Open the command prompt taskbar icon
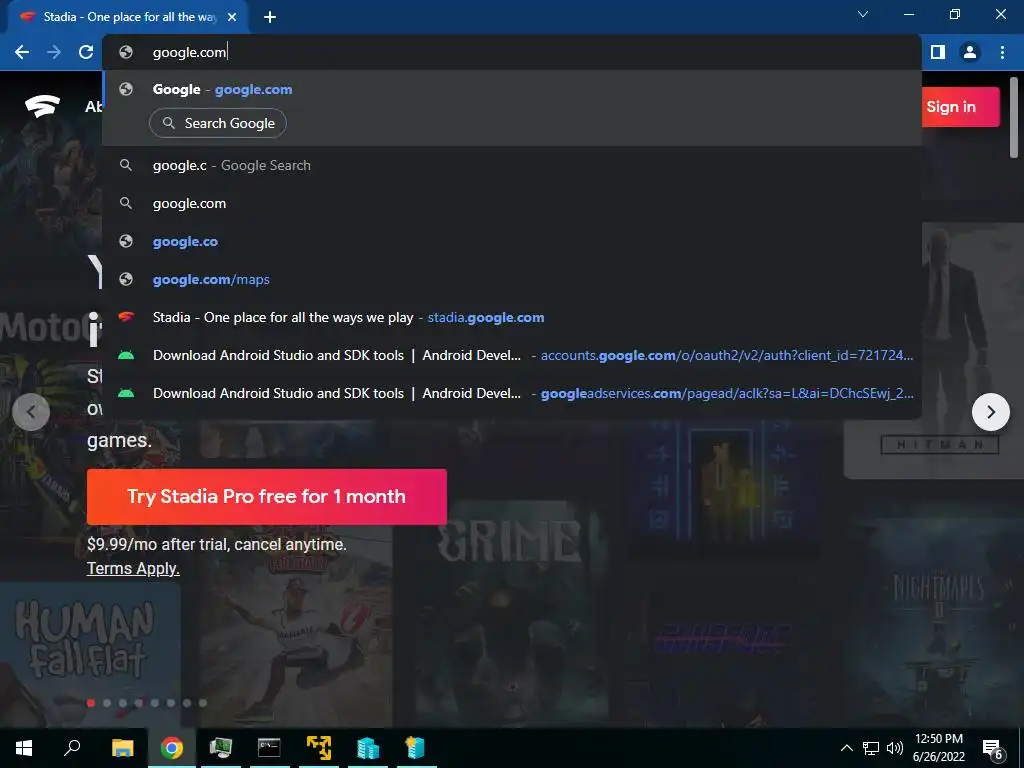 tap(269, 748)
